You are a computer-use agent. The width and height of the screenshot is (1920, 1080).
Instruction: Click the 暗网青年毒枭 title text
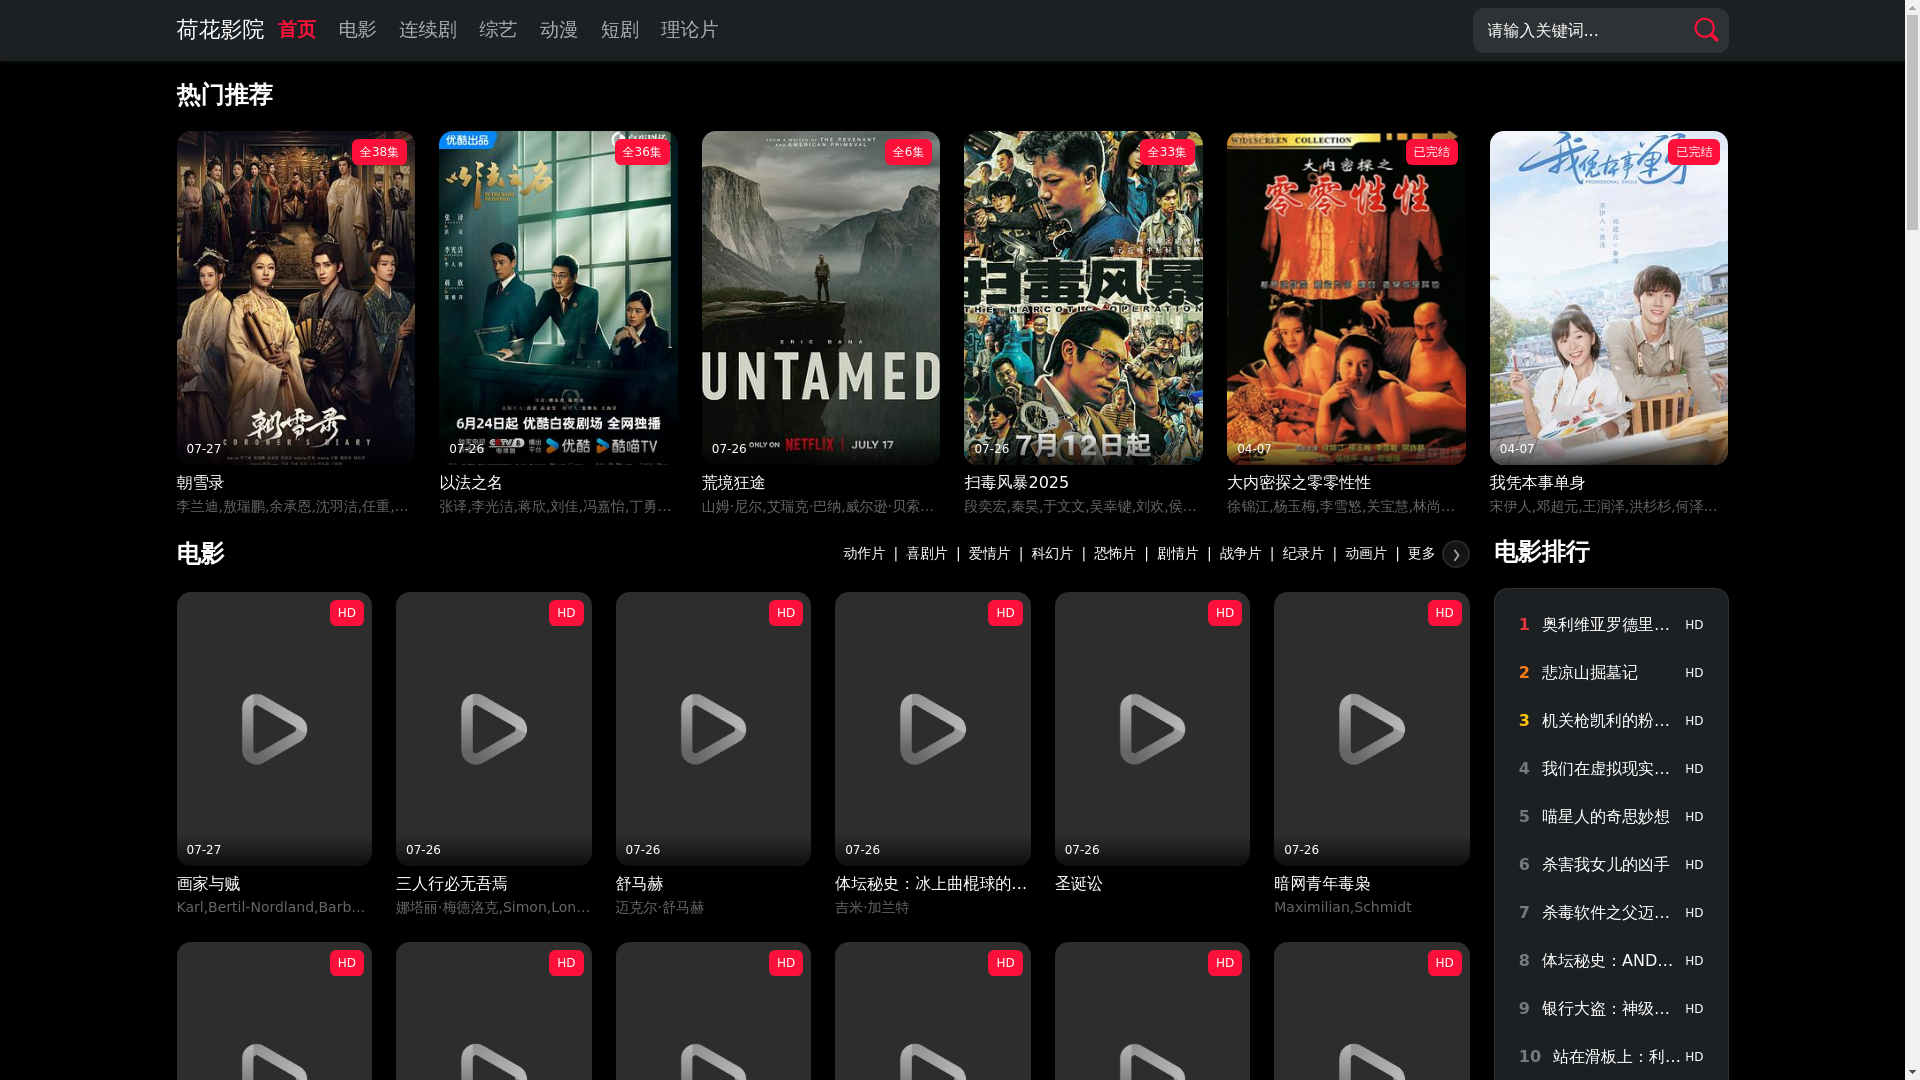[x=1322, y=884]
